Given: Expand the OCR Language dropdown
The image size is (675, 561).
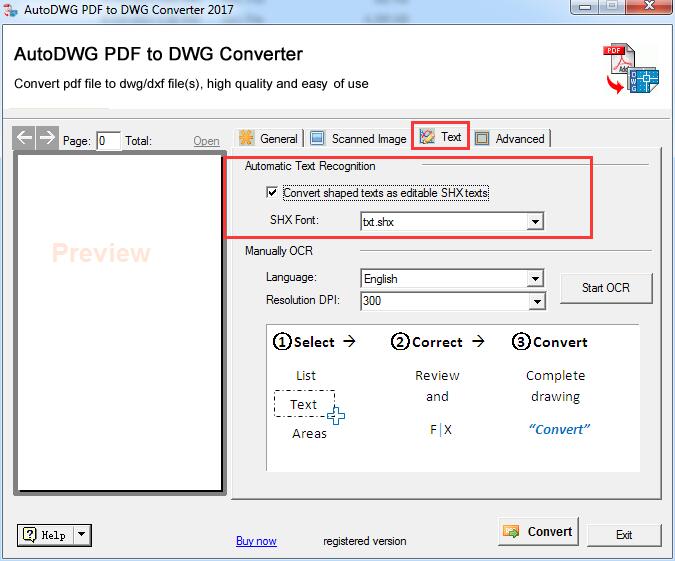Looking at the screenshot, I should [x=535, y=279].
